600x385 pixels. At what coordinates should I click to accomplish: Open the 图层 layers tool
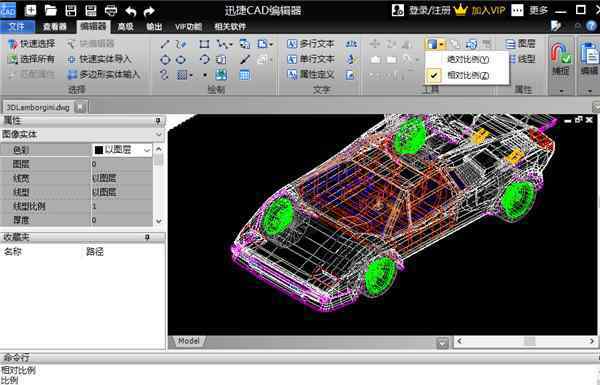pos(520,44)
